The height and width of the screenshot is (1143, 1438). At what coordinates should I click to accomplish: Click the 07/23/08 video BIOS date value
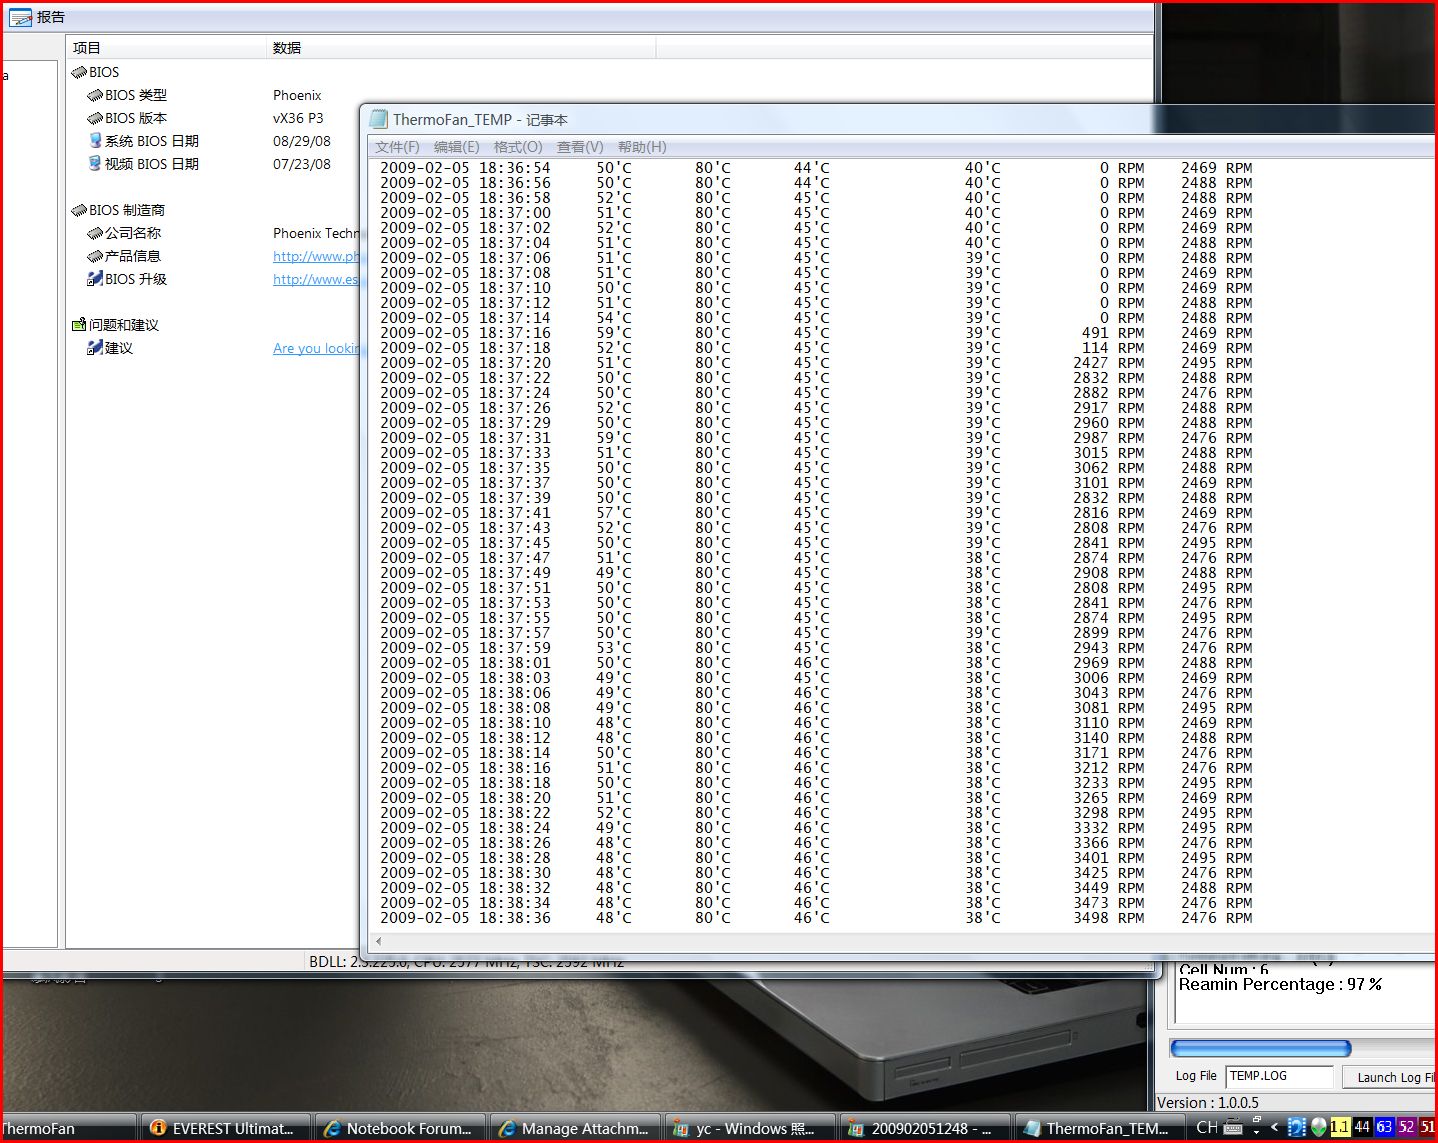302,164
